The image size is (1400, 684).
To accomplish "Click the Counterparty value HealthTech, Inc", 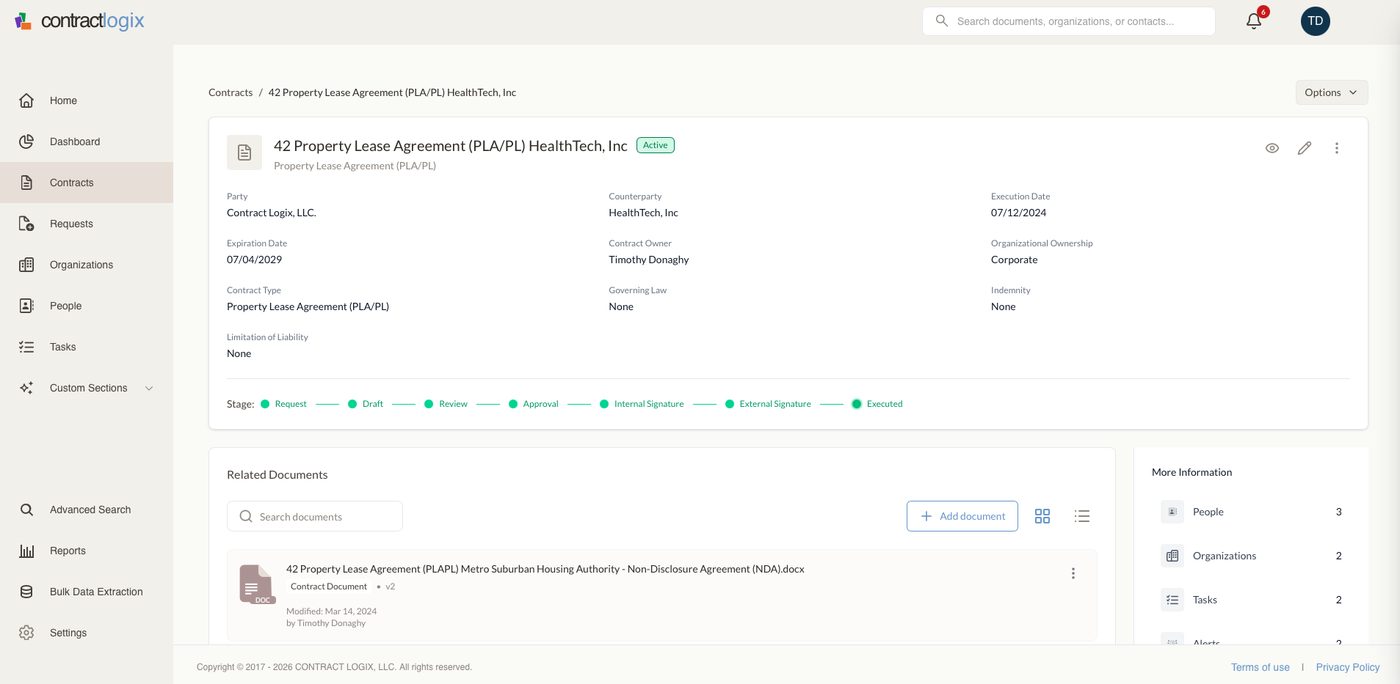I will 644,213.
